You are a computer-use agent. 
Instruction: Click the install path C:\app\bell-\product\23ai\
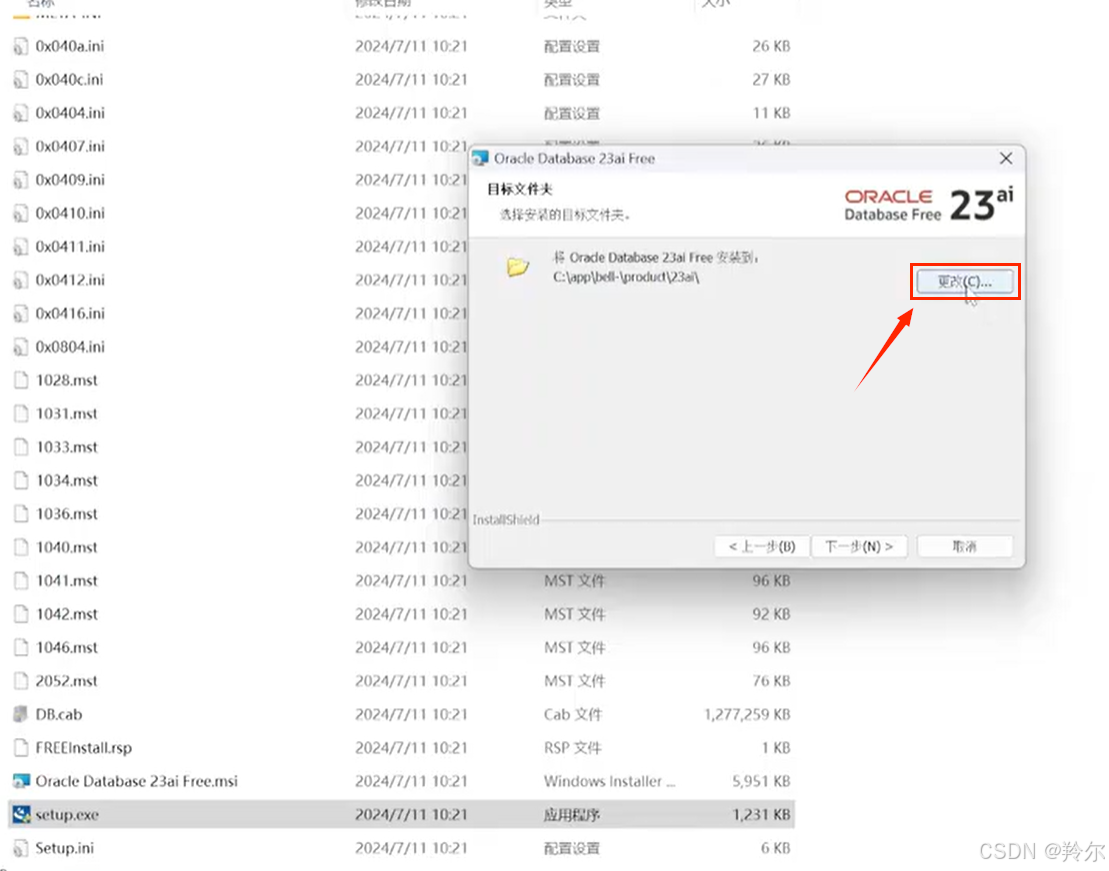click(626, 277)
